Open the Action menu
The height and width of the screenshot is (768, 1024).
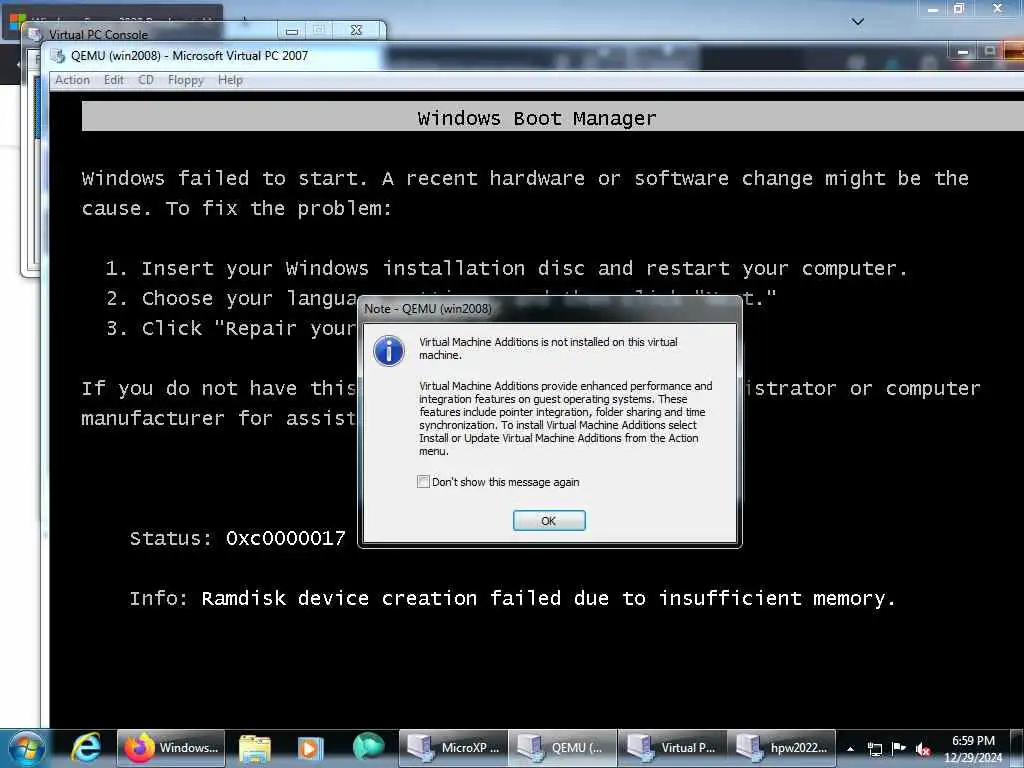coord(72,80)
